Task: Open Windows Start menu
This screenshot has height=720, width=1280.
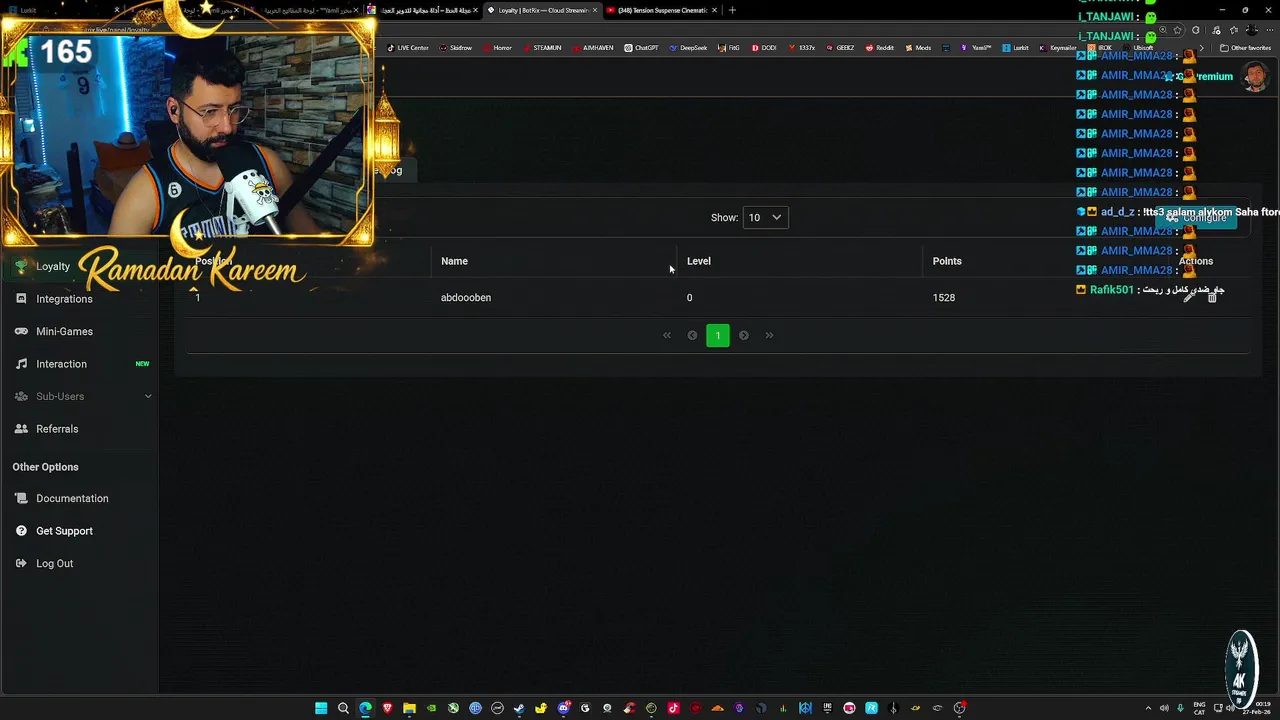Action: [321, 708]
